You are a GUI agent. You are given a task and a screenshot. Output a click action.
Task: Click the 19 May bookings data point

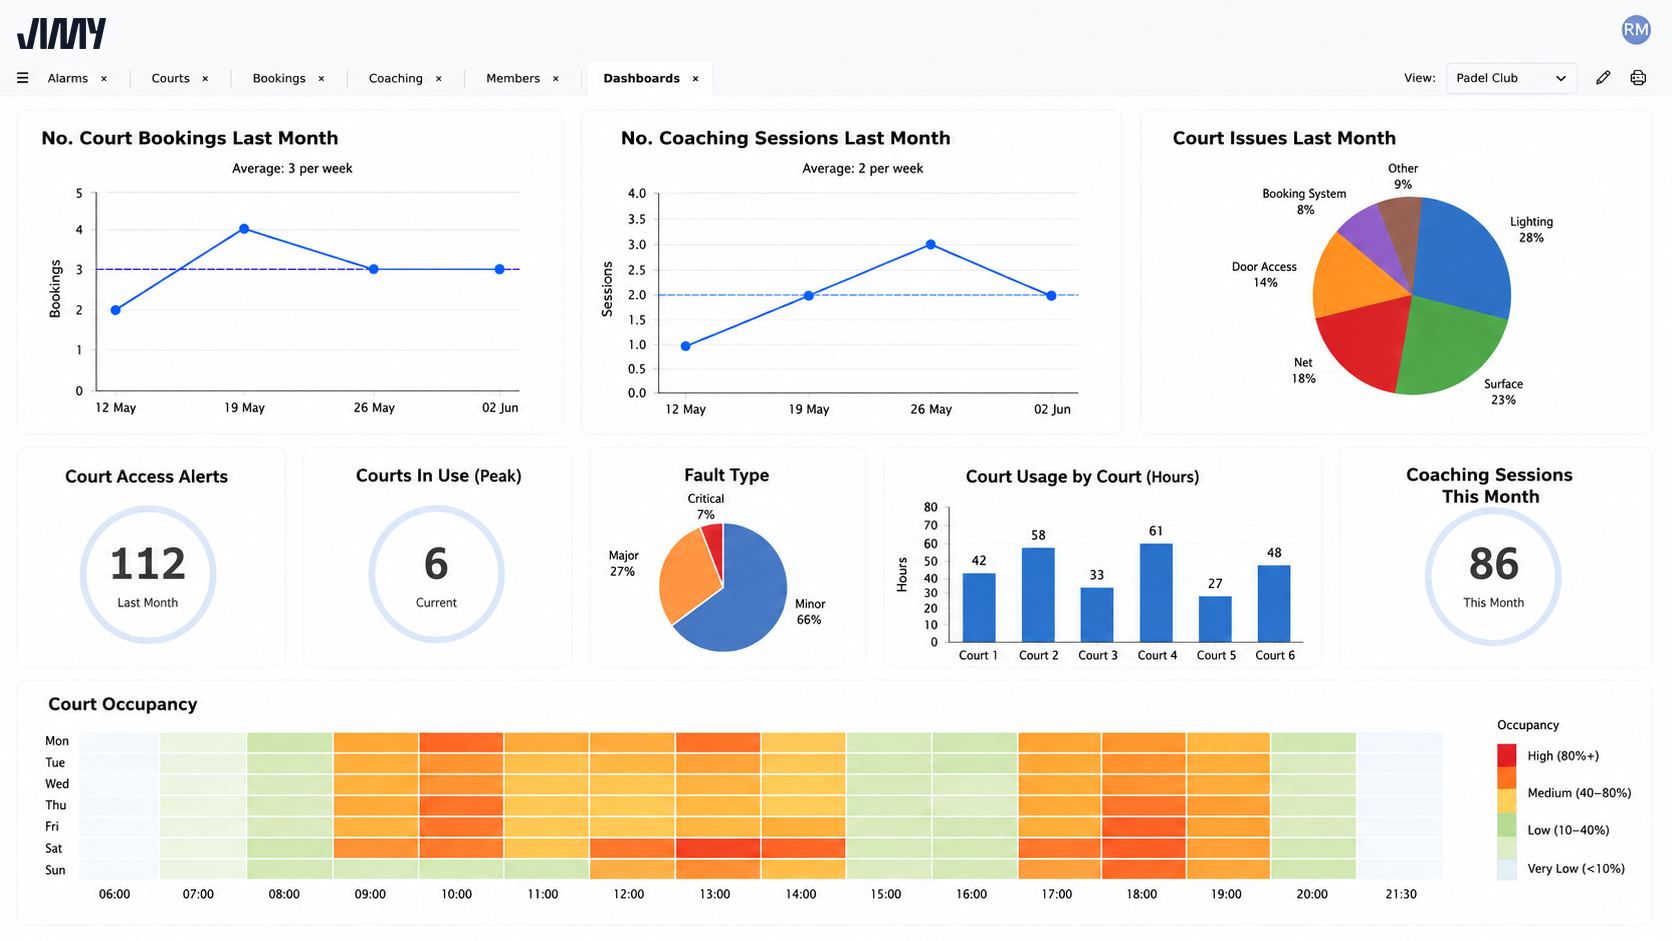coord(244,229)
